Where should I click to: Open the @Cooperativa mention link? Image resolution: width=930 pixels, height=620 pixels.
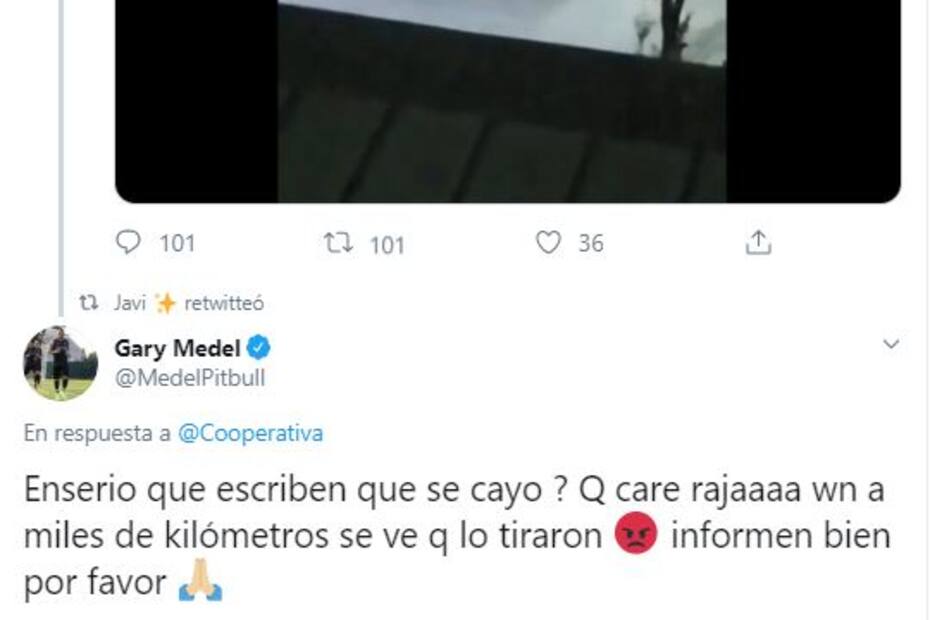(250, 433)
